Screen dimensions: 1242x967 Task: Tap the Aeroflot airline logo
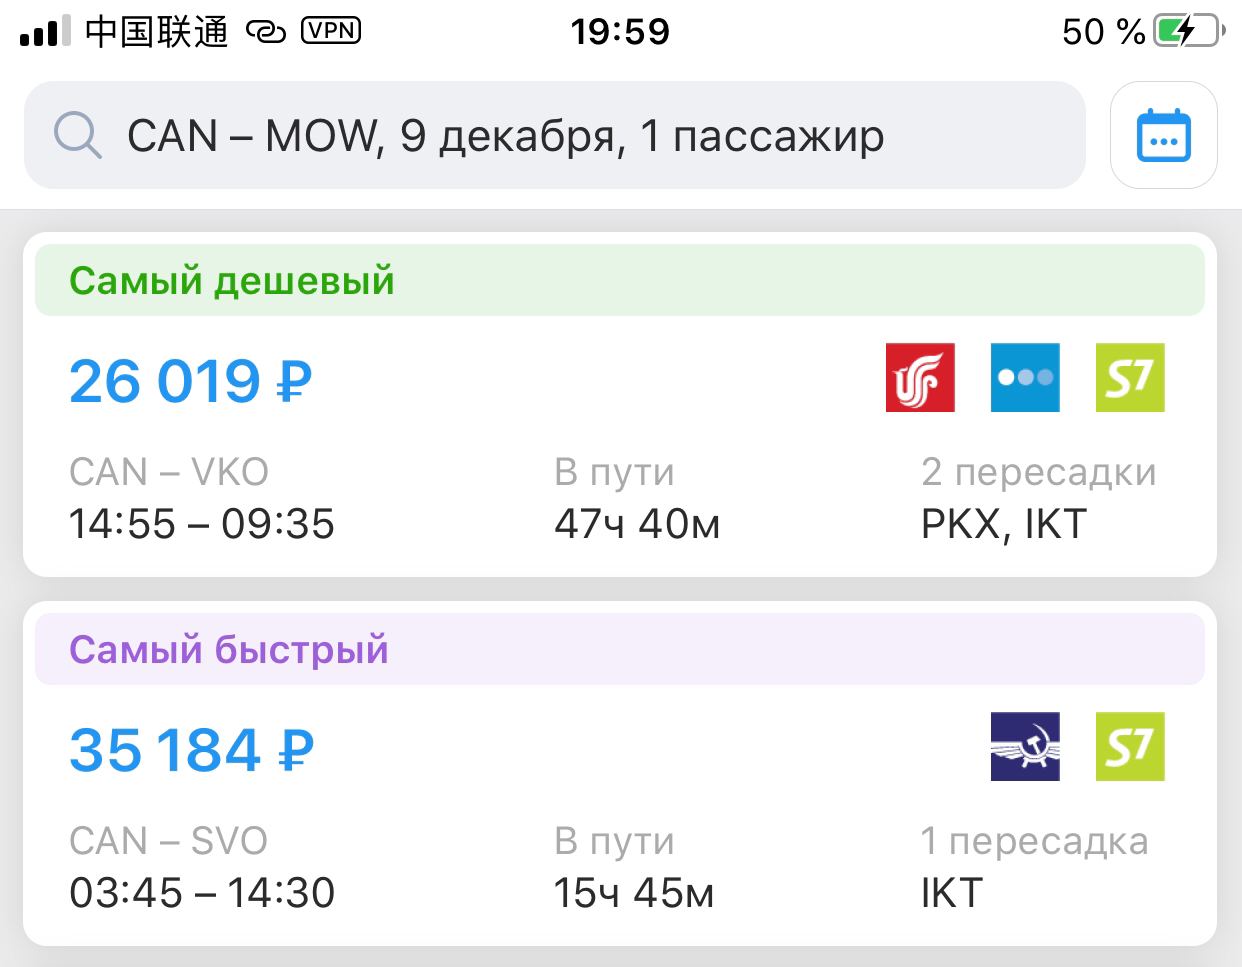1025,747
